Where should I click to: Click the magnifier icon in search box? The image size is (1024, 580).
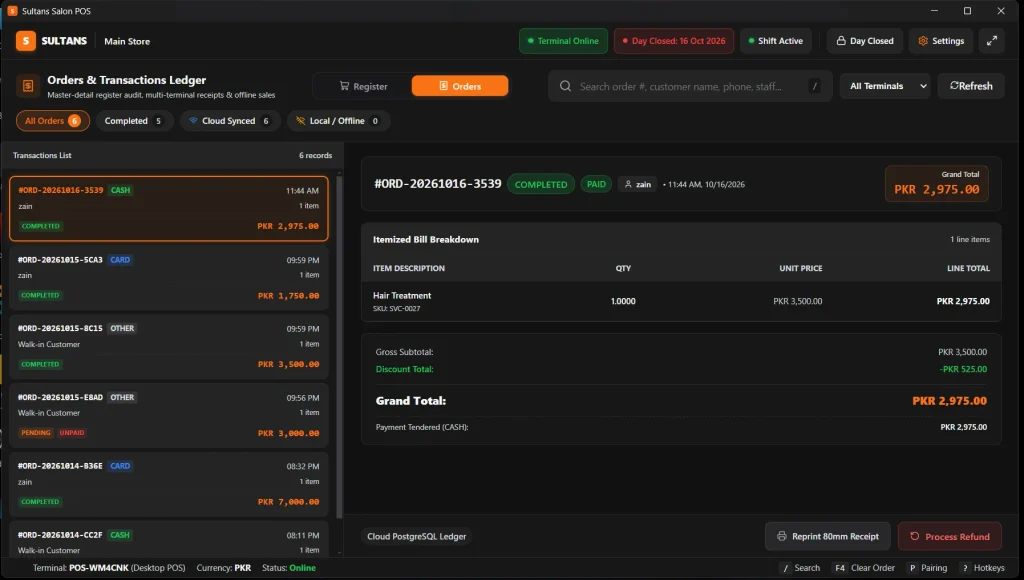point(566,86)
